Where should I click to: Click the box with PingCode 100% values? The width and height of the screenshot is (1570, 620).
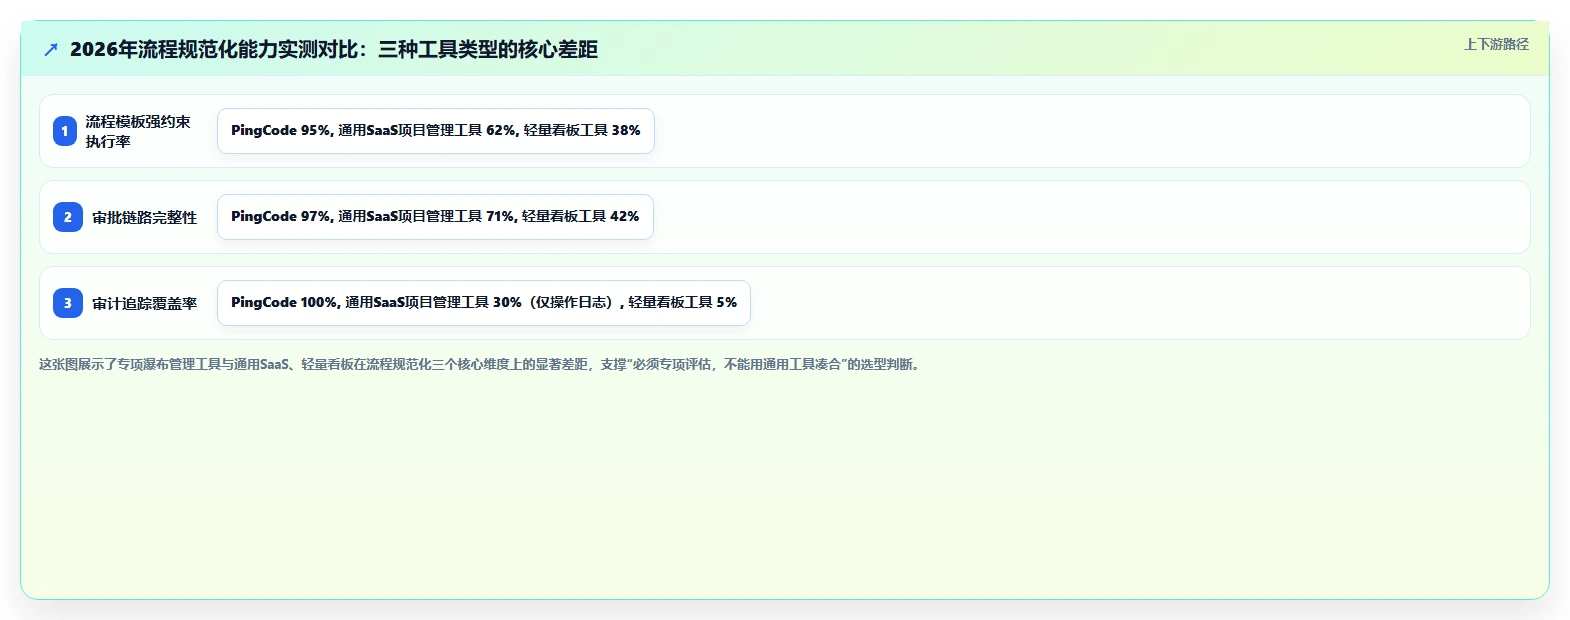[484, 303]
